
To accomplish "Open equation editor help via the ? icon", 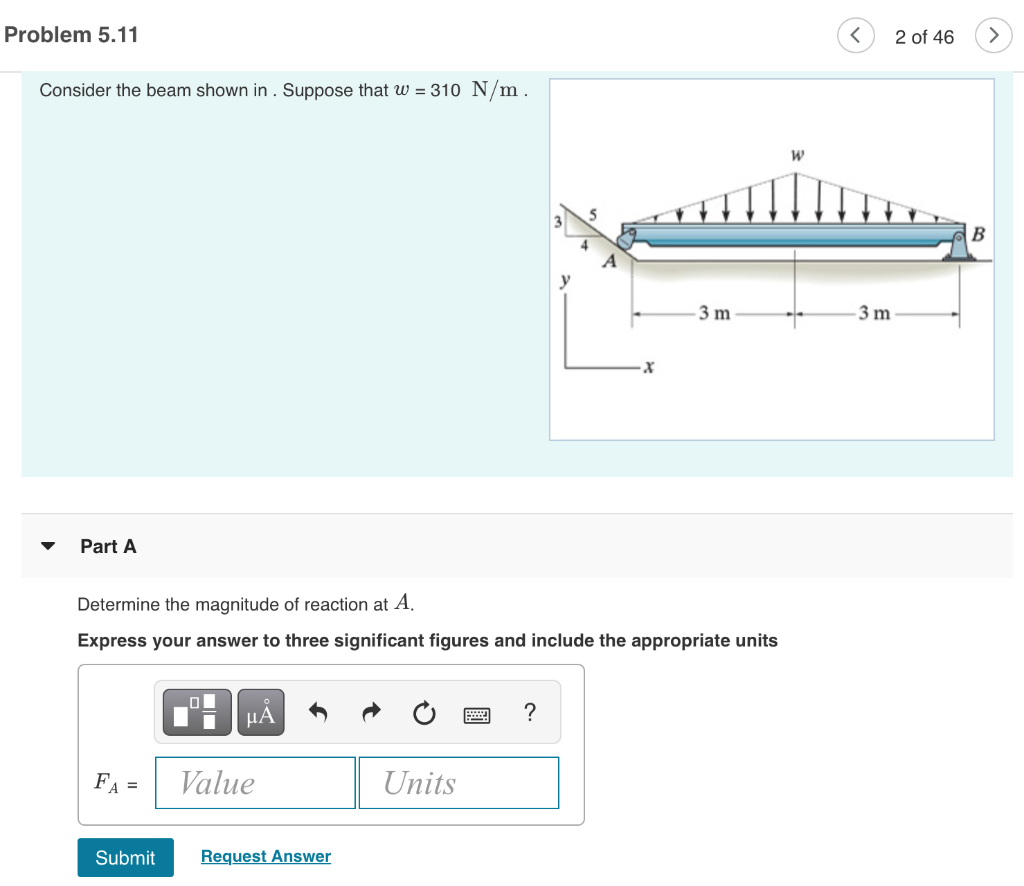I will click(529, 712).
